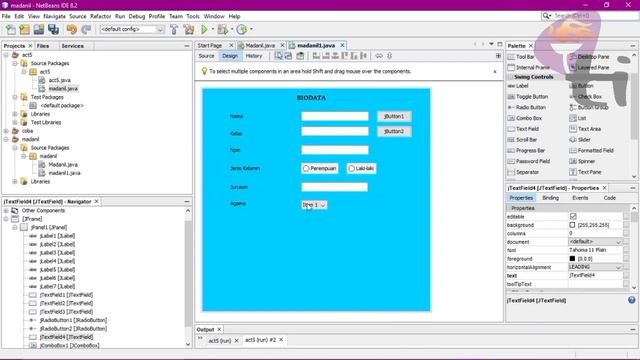This screenshot has height=360, width=640.
Task: Click the help icon in Properties panel
Action: (631, 300)
